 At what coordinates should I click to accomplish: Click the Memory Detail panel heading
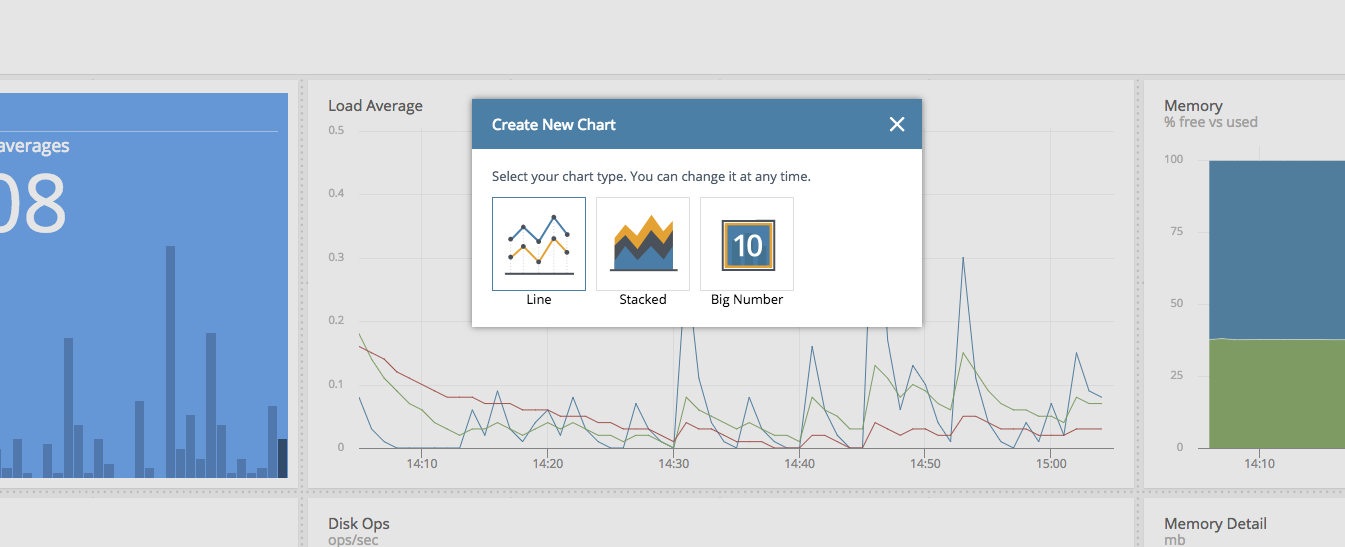[x=1215, y=524]
